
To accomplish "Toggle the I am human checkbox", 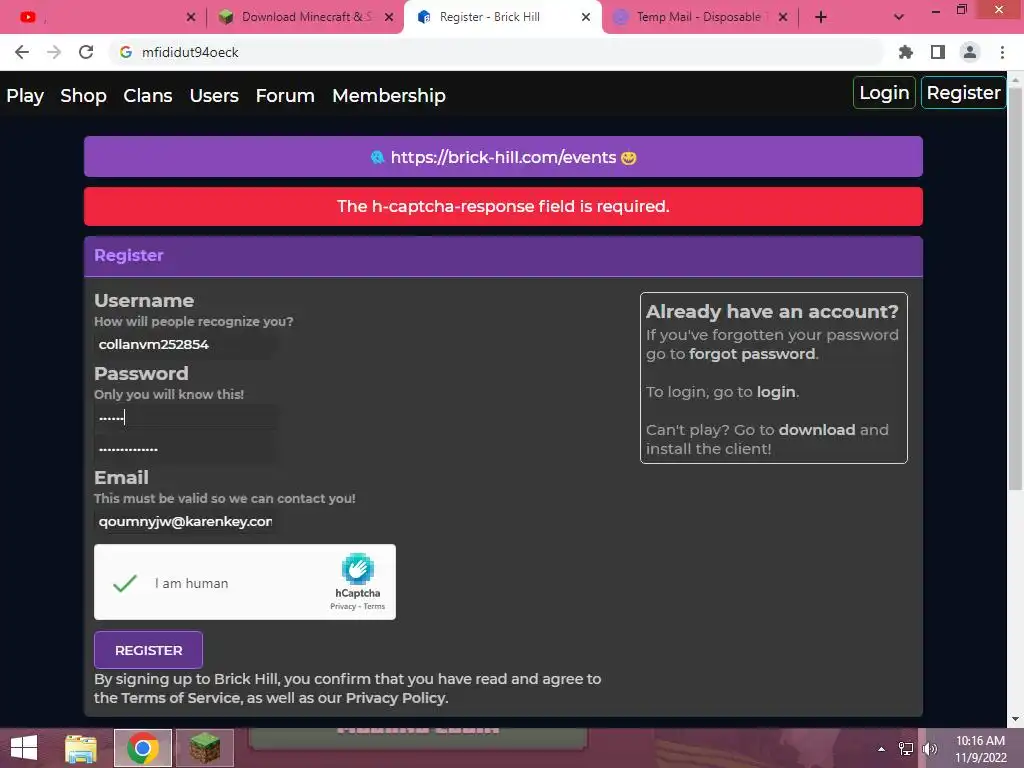I will coord(125,583).
